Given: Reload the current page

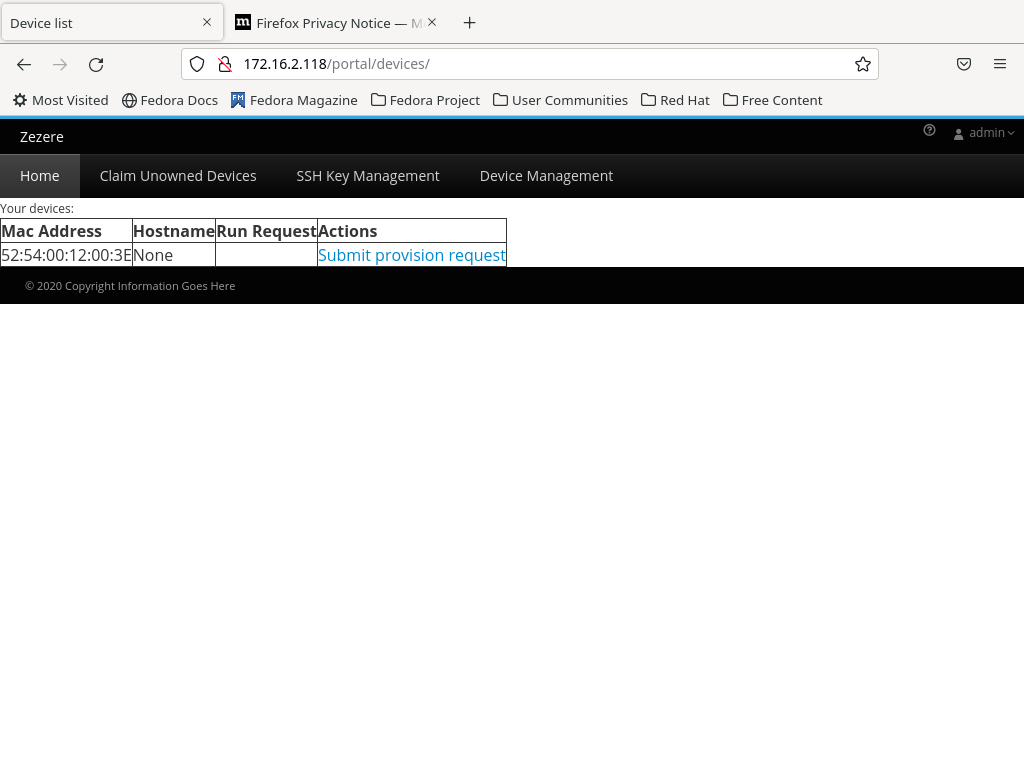Looking at the screenshot, I should [96, 64].
